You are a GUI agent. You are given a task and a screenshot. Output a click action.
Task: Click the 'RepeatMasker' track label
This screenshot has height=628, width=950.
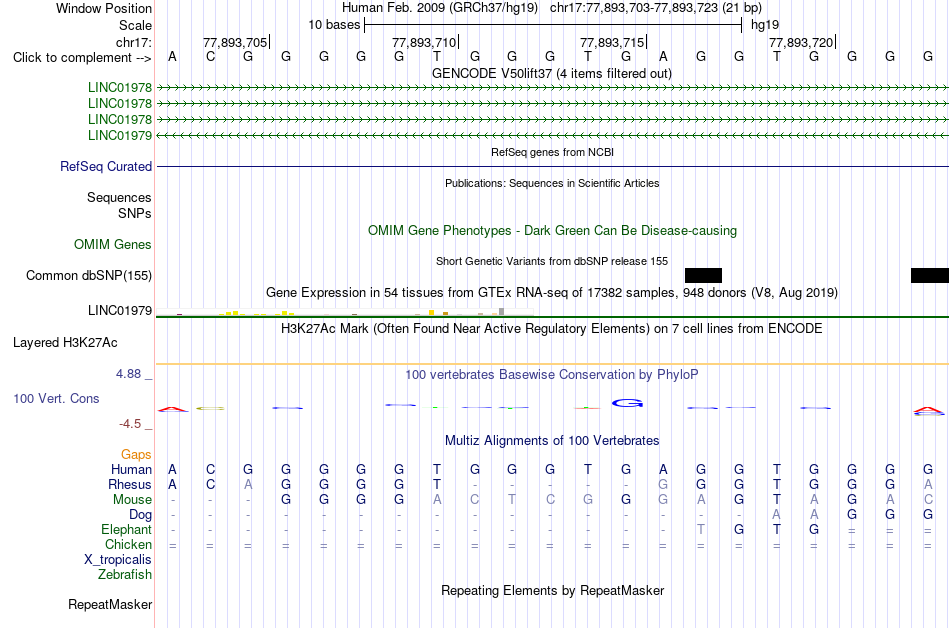tap(110, 604)
